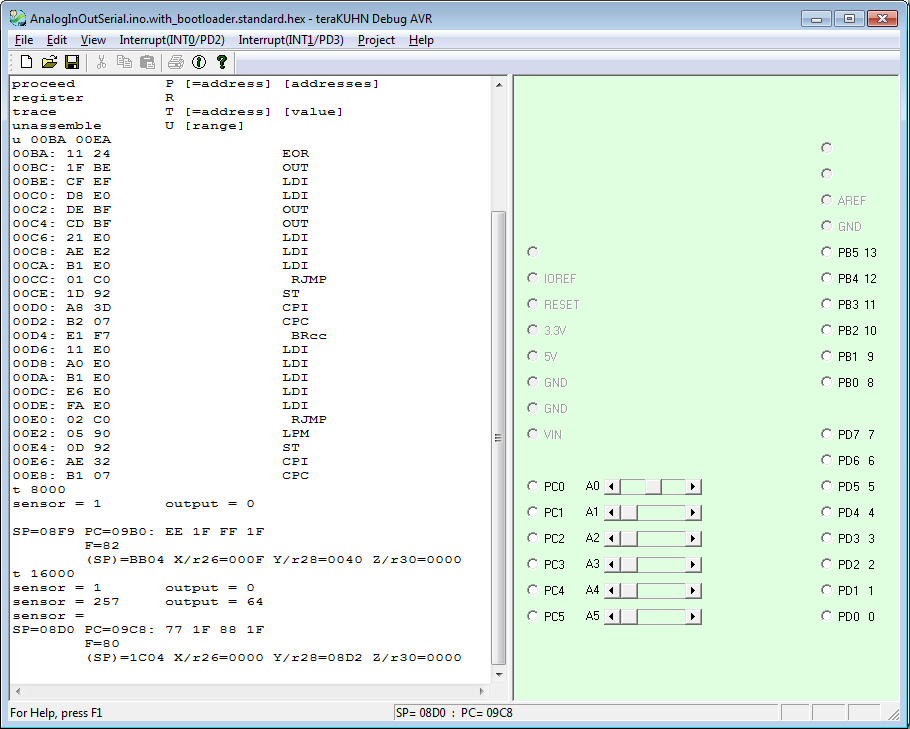
Task: Click the A3 slider left arrow
Action: pos(613,565)
